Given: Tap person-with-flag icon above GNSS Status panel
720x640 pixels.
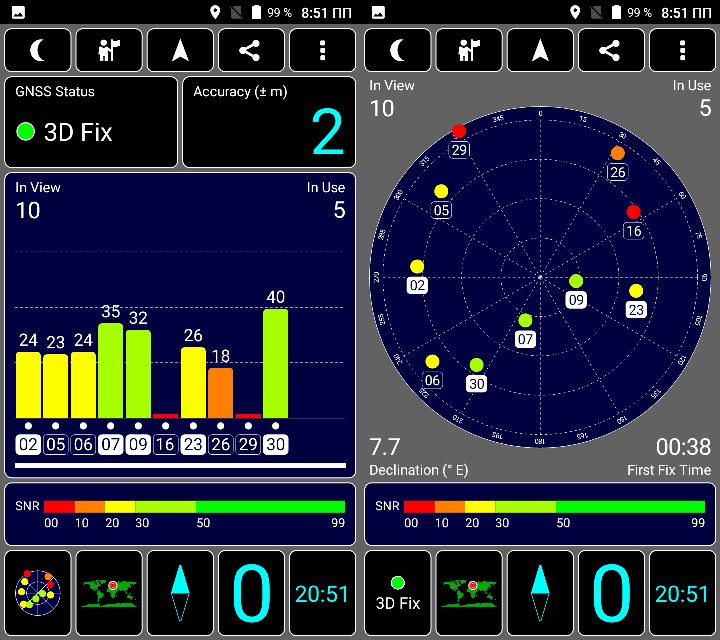Looking at the screenshot, I should pyautogui.click(x=109, y=50).
